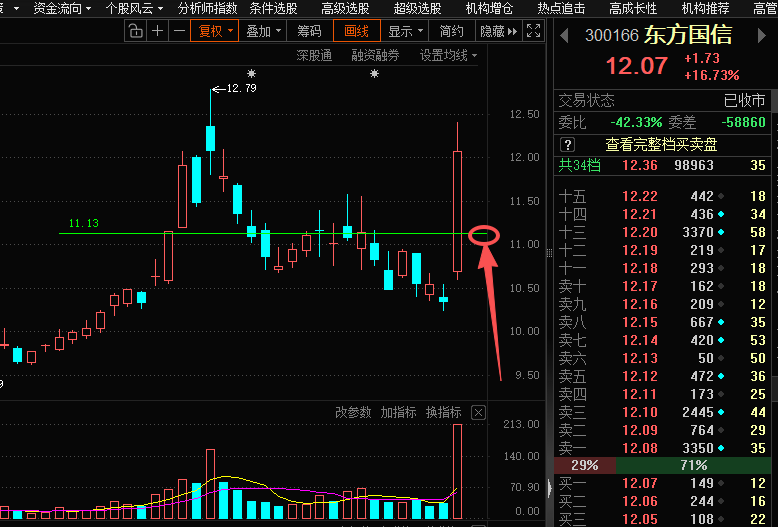Go to the next stock arrow
This screenshot has width=778, height=527.
762,36
